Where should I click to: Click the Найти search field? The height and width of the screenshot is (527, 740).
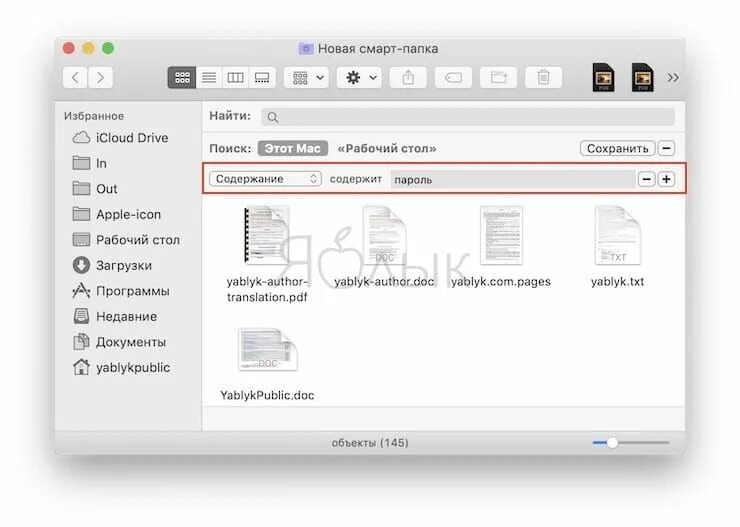(468, 117)
